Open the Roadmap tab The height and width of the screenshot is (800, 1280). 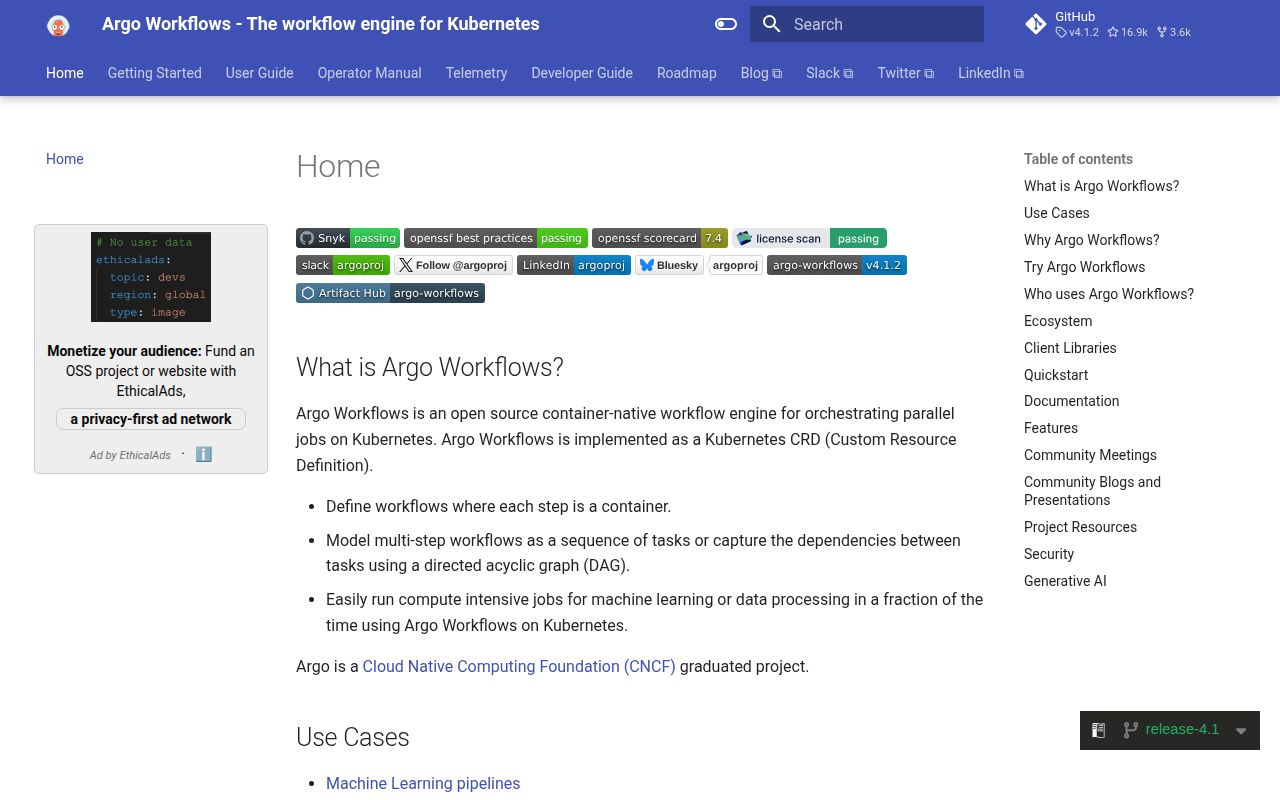click(x=687, y=73)
